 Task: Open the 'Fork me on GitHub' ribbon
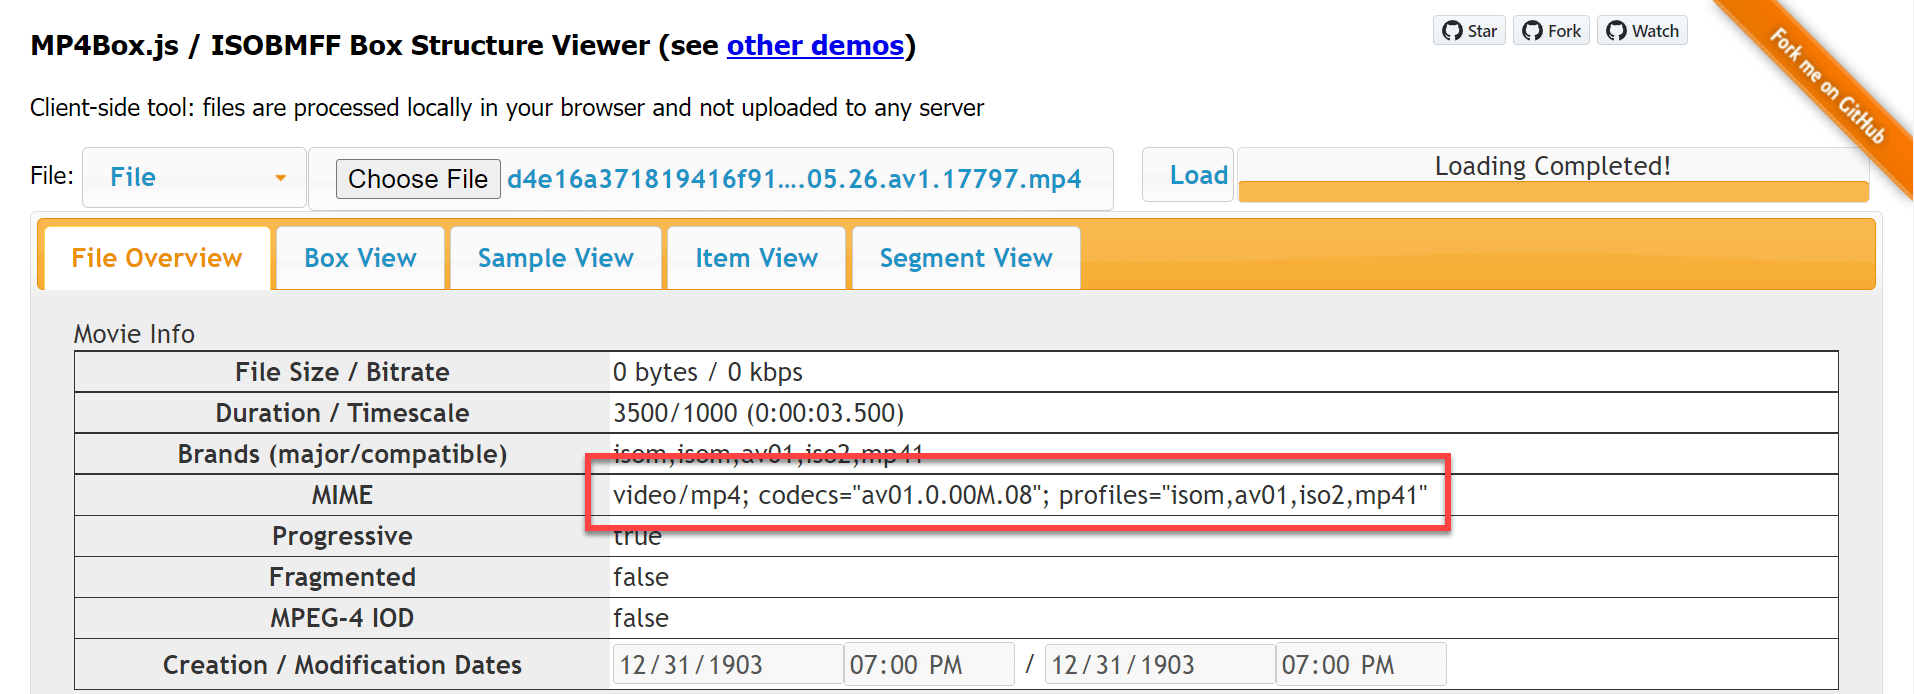click(1827, 86)
